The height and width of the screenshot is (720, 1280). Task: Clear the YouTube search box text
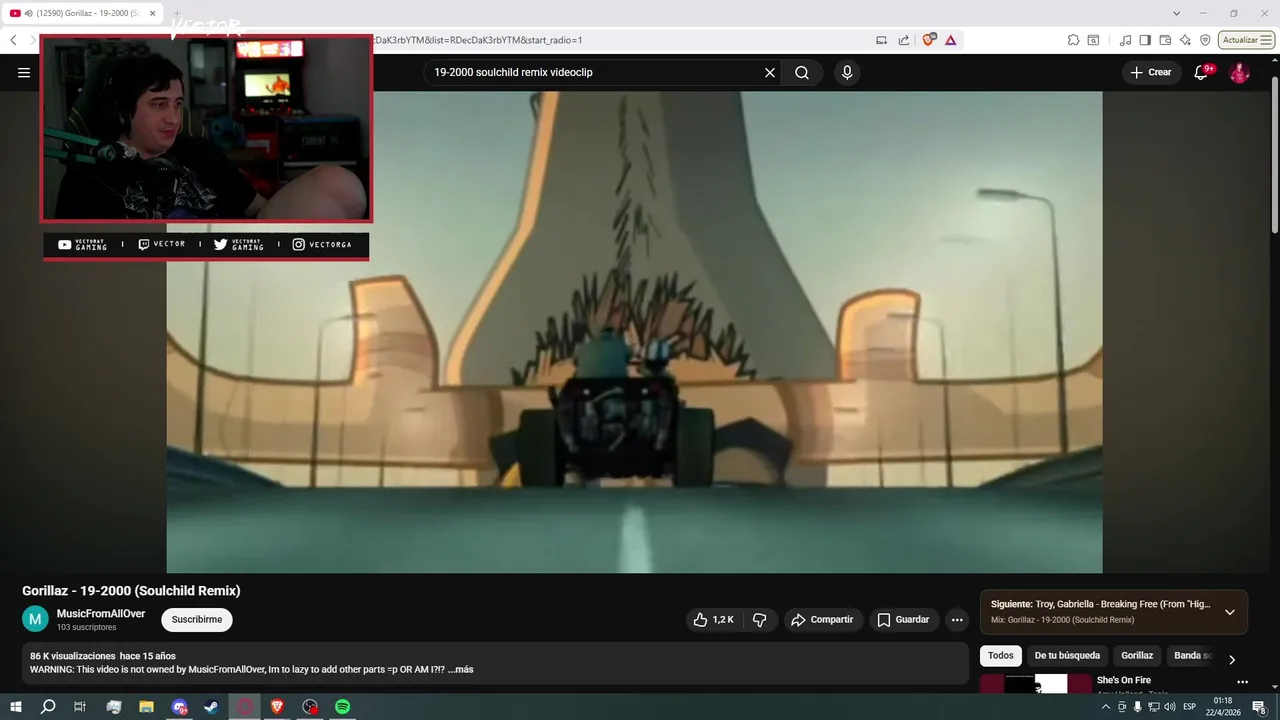(770, 72)
